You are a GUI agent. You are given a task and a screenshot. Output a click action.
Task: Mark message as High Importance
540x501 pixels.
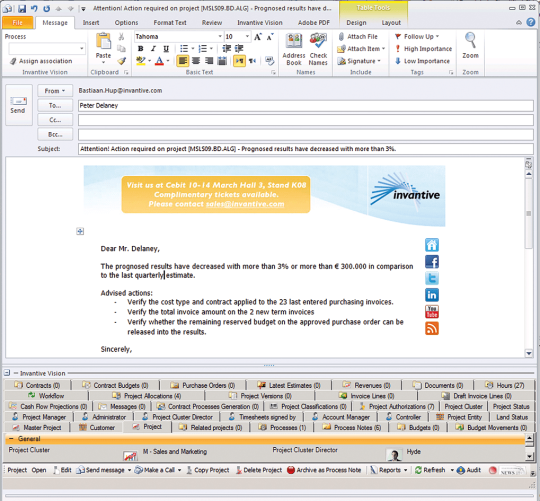[423, 49]
